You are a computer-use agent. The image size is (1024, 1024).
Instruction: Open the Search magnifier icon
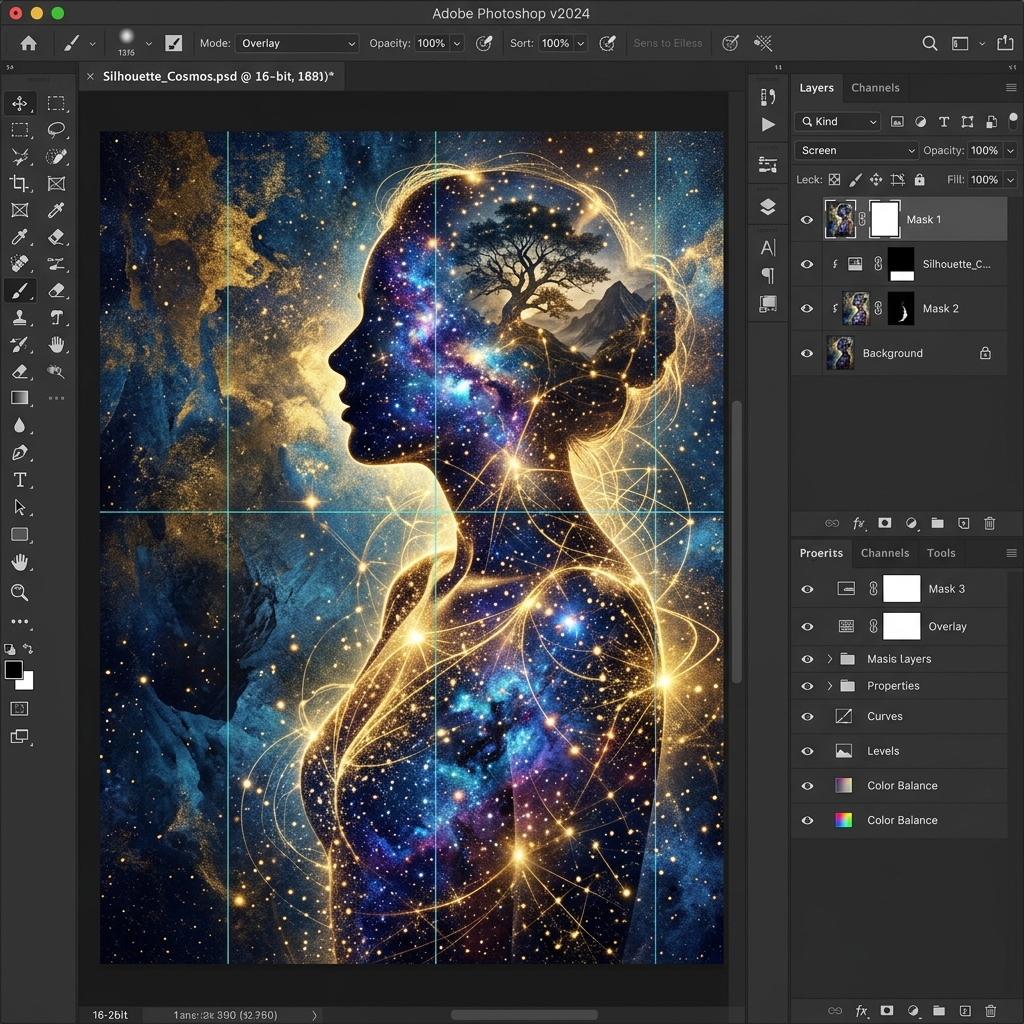tap(930, 43)
